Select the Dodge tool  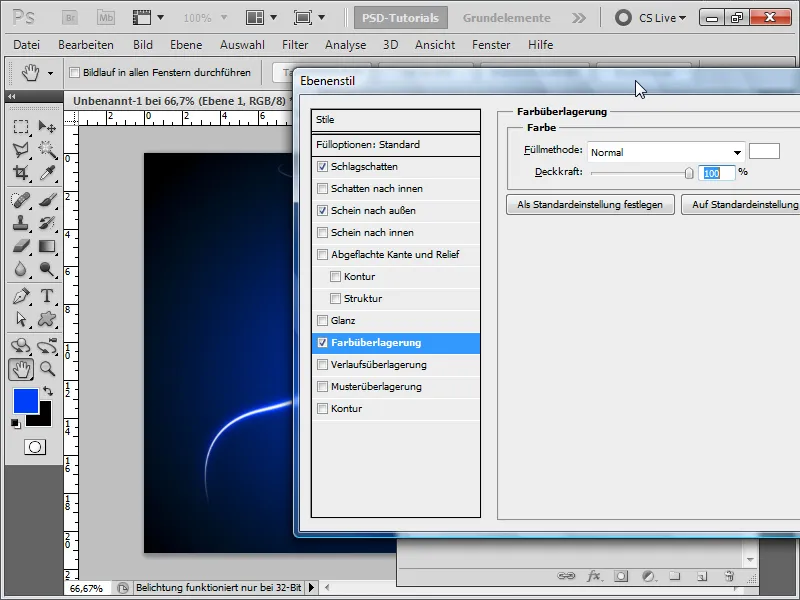tap(47, 269)
